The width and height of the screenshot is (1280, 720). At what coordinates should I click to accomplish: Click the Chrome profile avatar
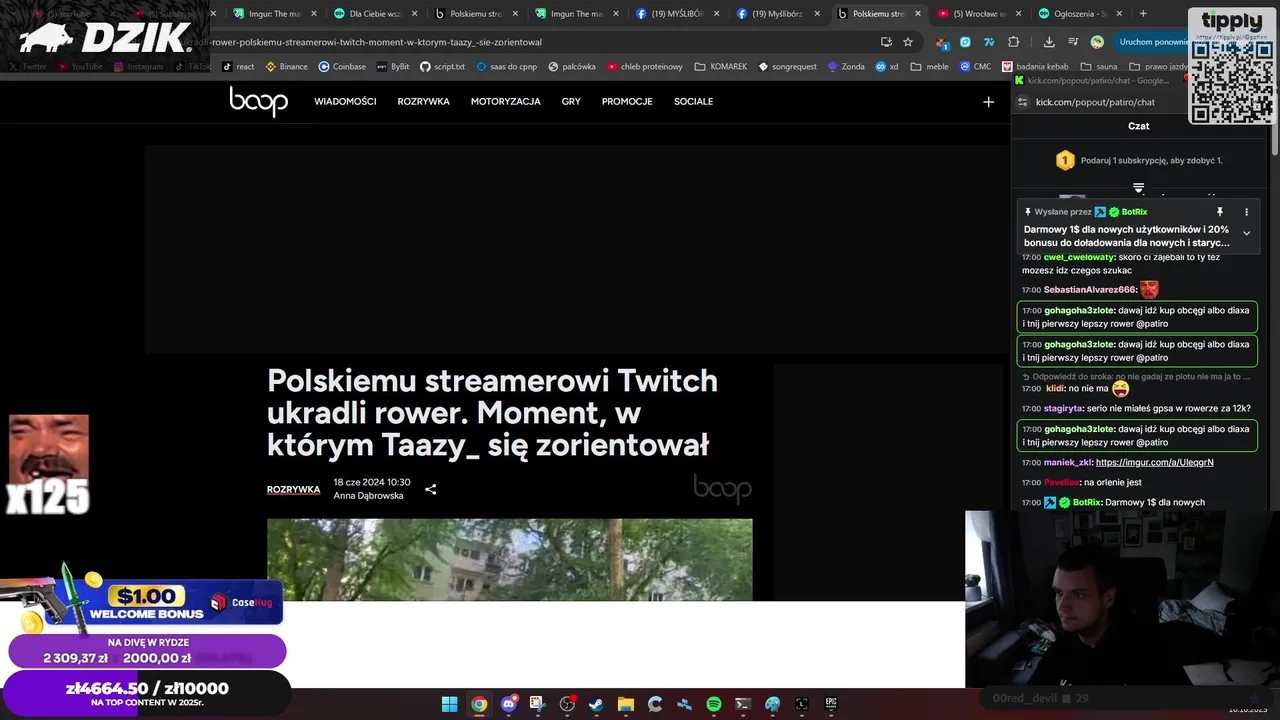(1097, 42)
